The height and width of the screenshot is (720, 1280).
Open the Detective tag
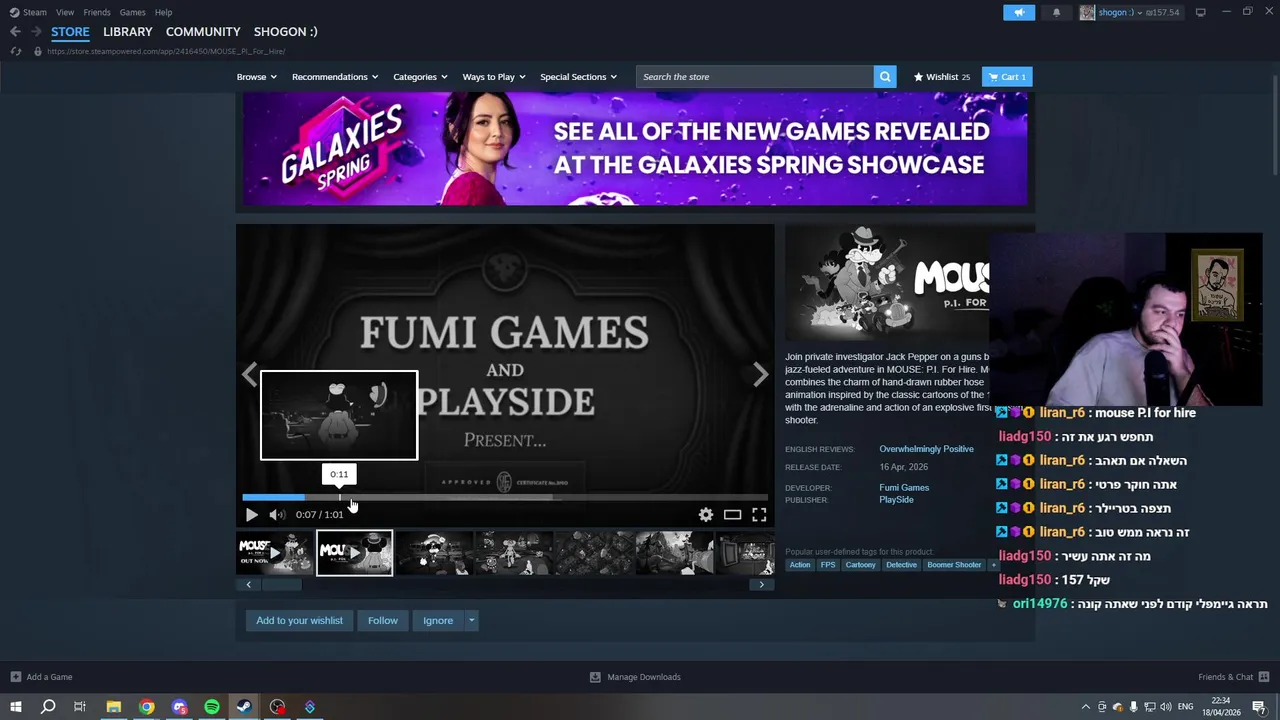click(901, 565)
